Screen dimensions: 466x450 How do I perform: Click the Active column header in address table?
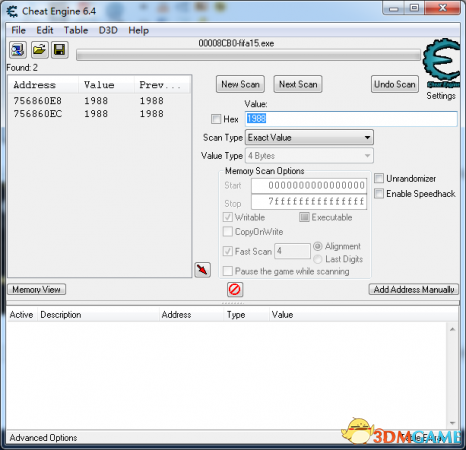click(21, 315)
